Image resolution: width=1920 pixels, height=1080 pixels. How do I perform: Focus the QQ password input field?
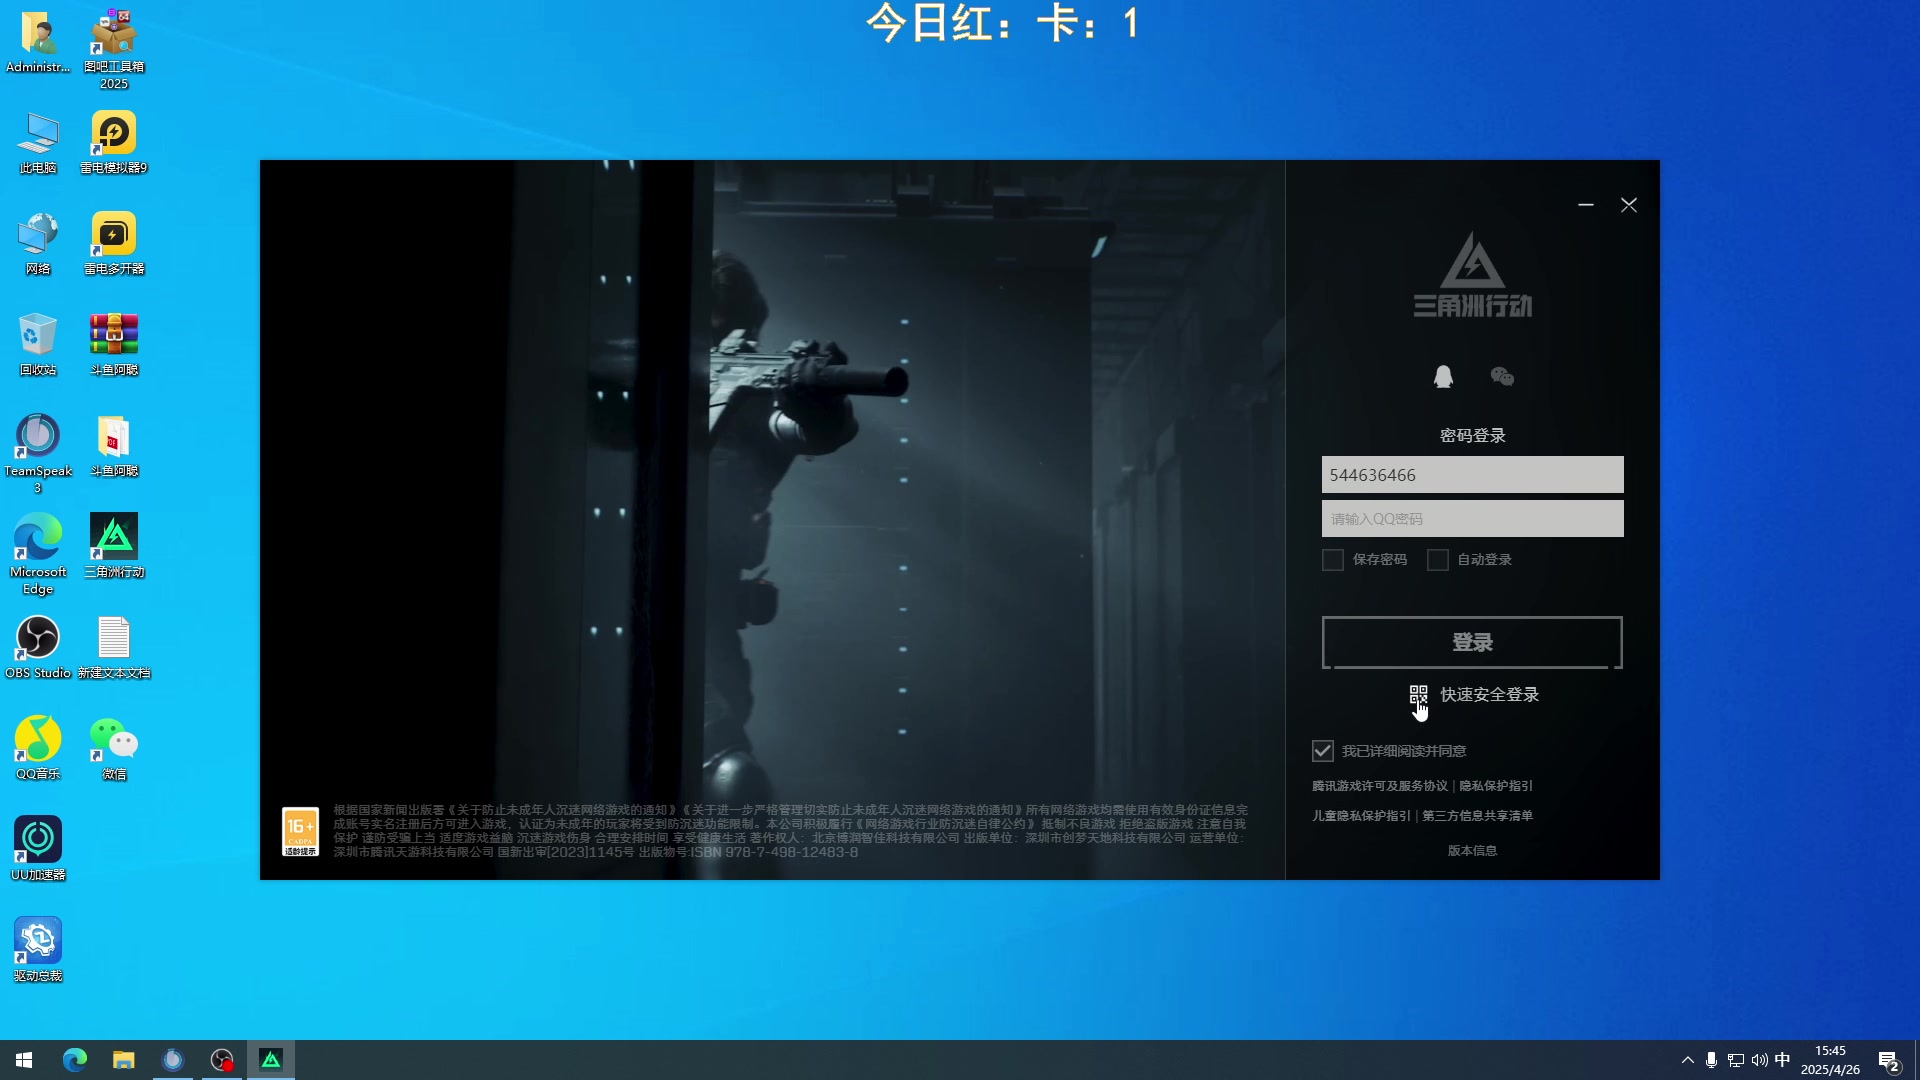pyautogui.click(x=1472, y=519)
